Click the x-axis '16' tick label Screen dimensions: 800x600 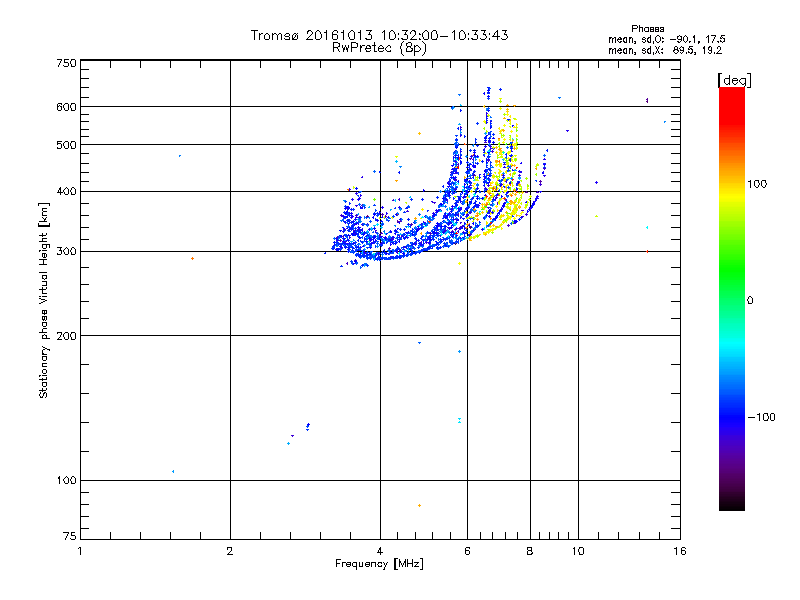[x=680, y=551]
